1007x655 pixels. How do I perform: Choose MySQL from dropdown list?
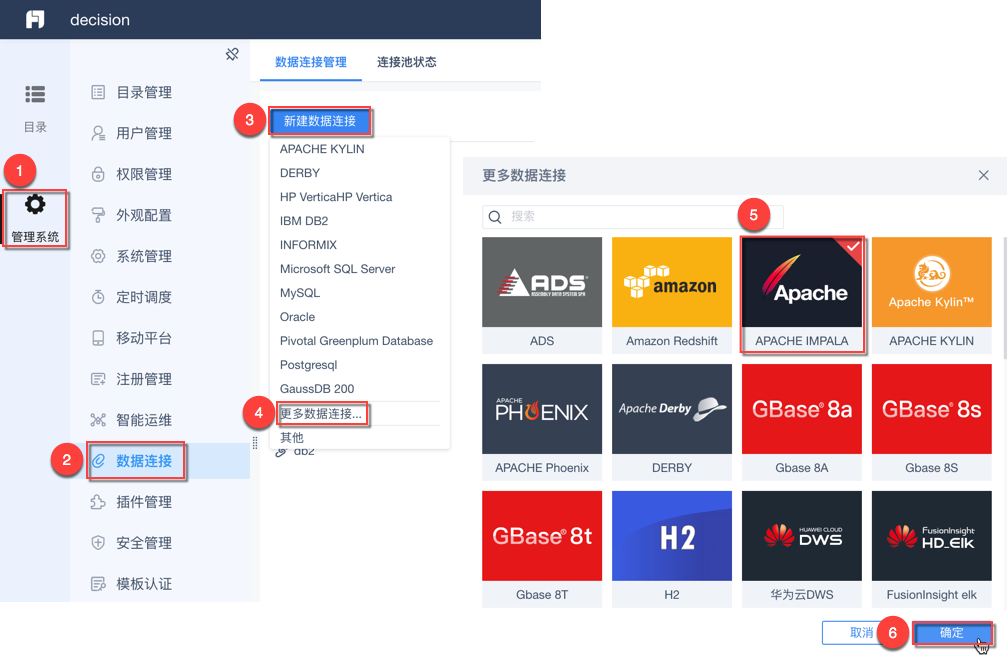click(x=300, y=293)
